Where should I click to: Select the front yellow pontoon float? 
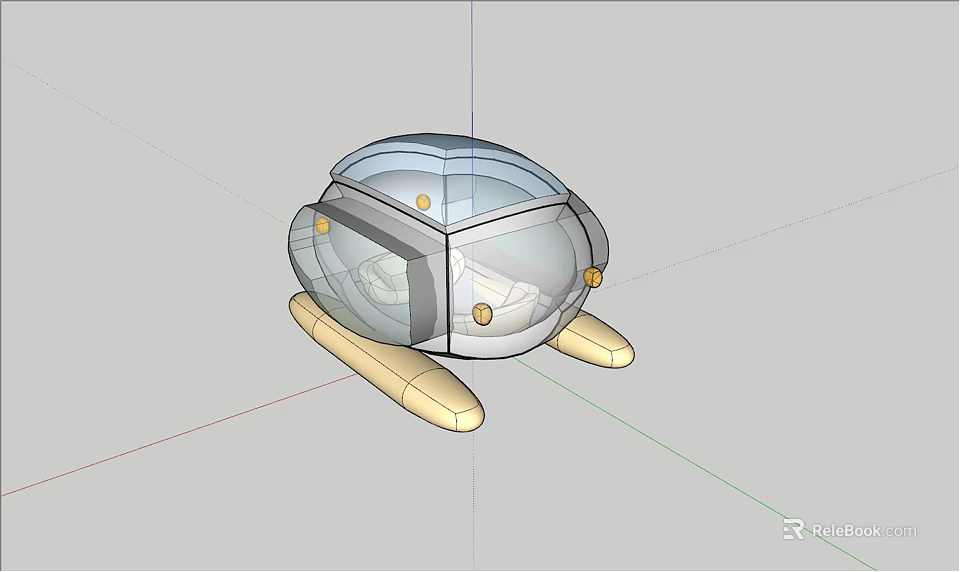point(386,363)
